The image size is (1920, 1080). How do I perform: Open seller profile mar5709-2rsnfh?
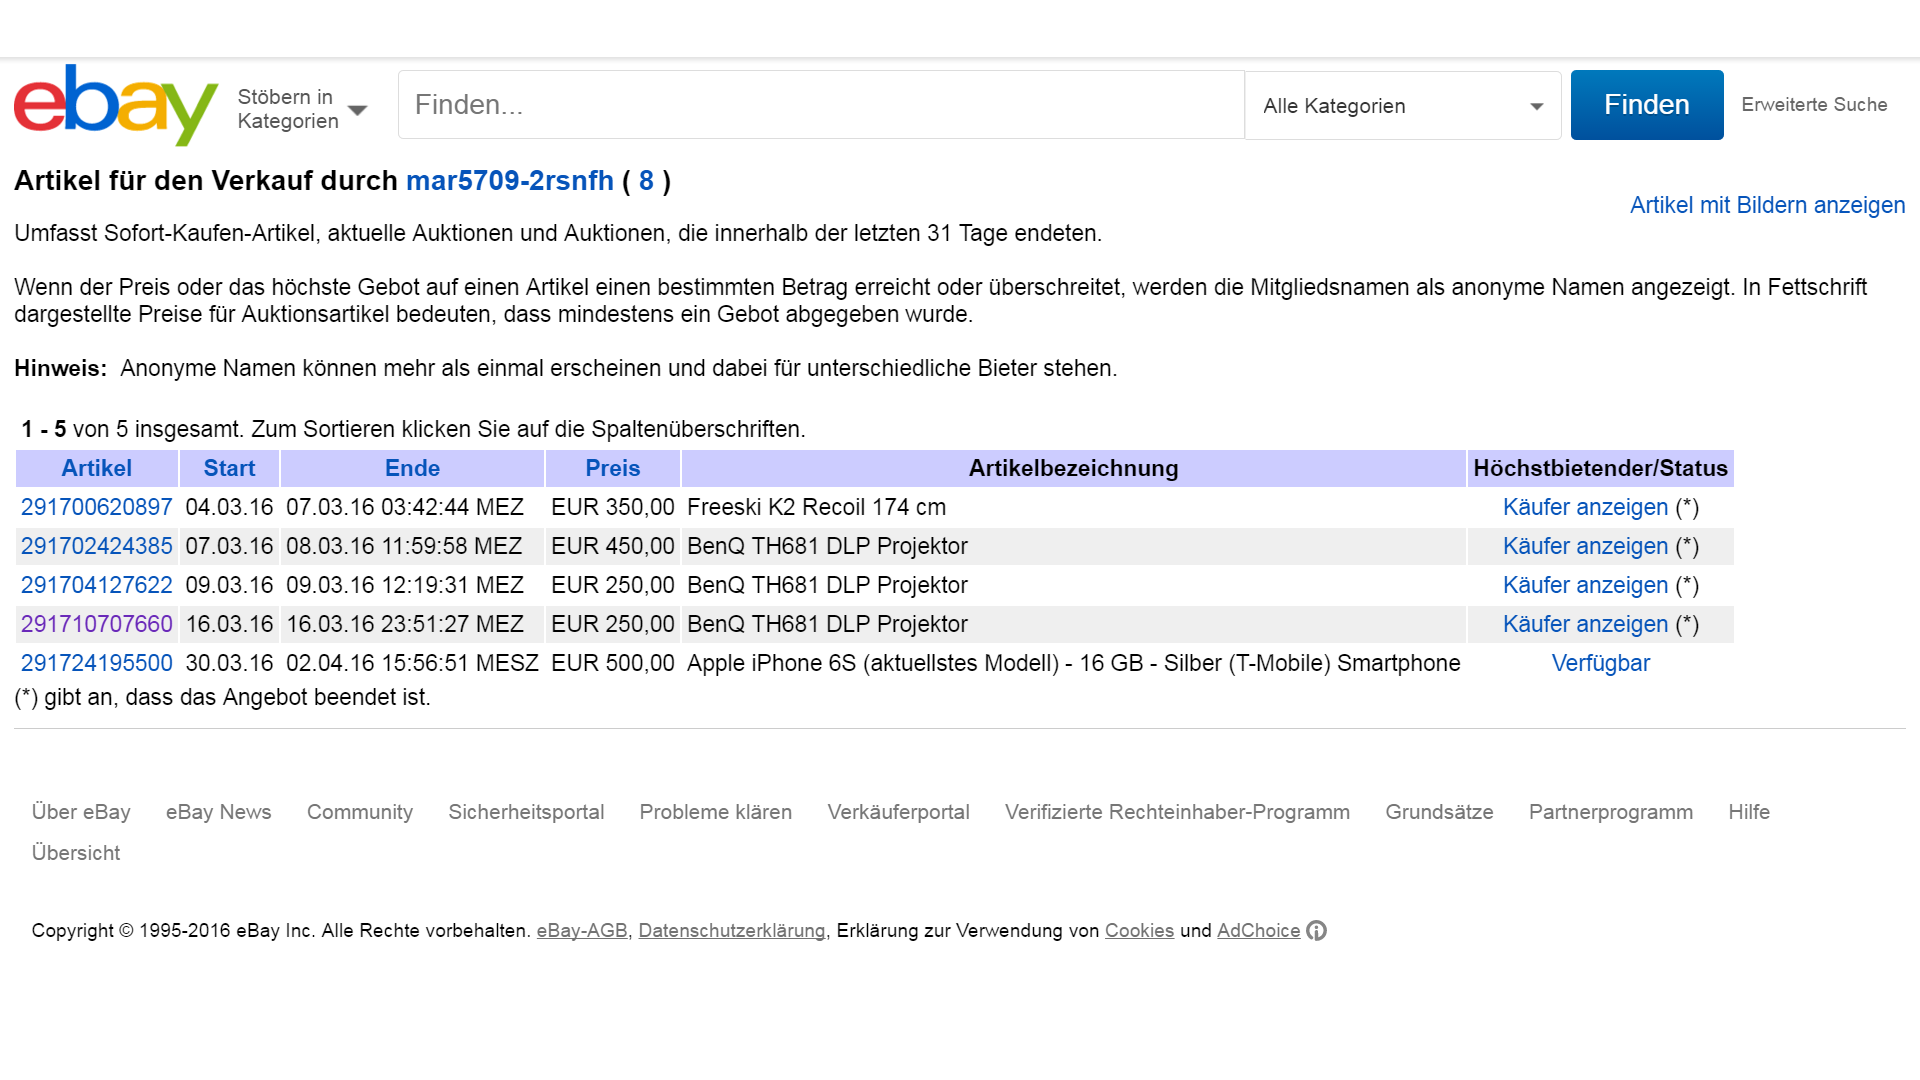click(510, 181)
